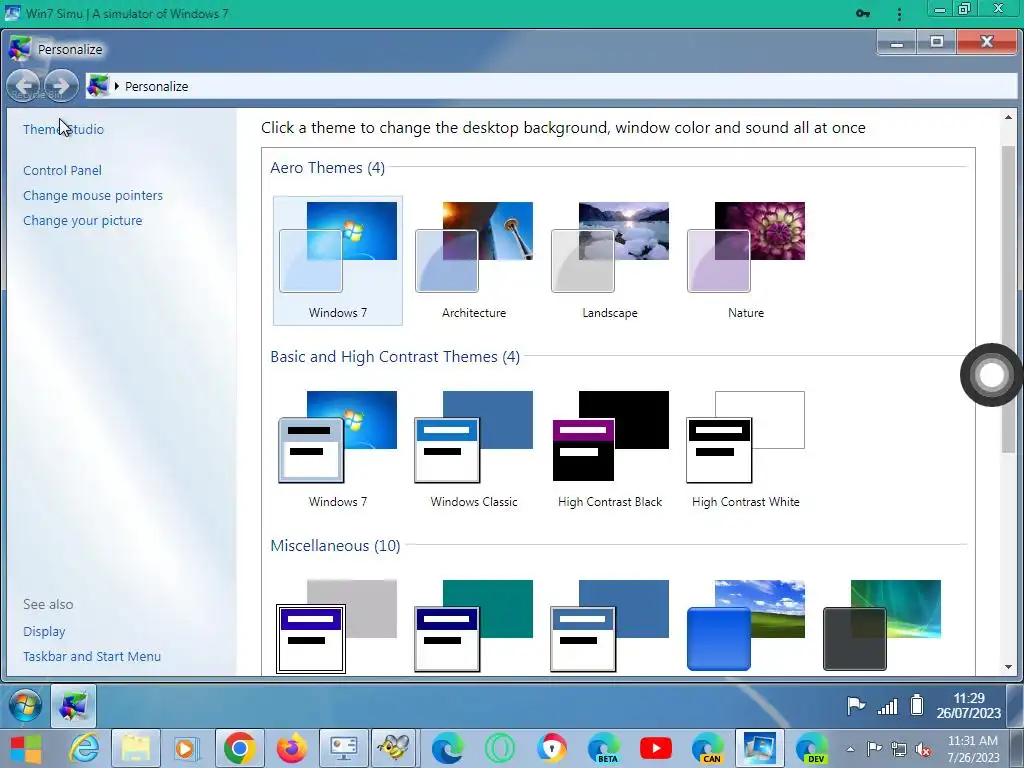Screen dimensions: 1024x768
Task: Launch Opera browser from taskbar
Action: pyautogui.click(x=500, y=748)
